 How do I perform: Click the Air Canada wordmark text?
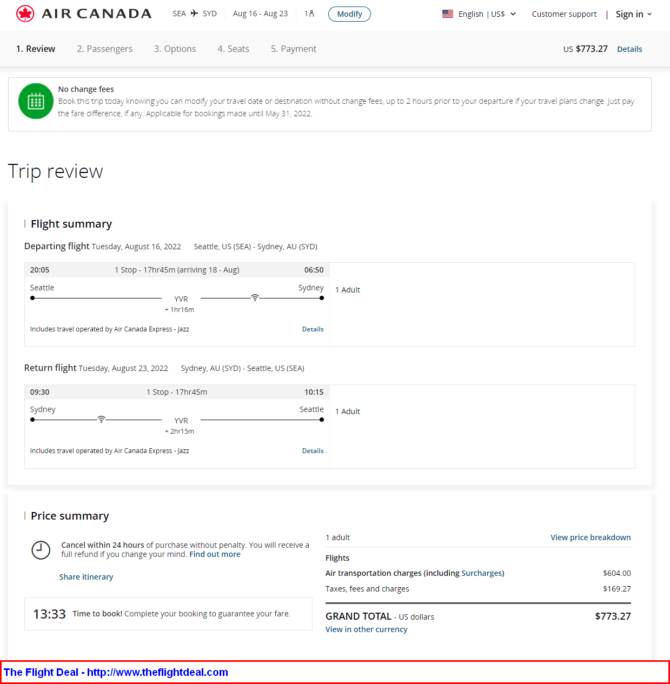coord(97,14)
